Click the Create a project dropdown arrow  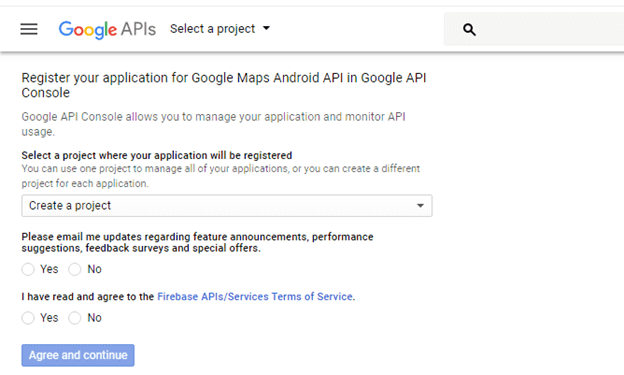pyautogui.click(x=420, y=205)
